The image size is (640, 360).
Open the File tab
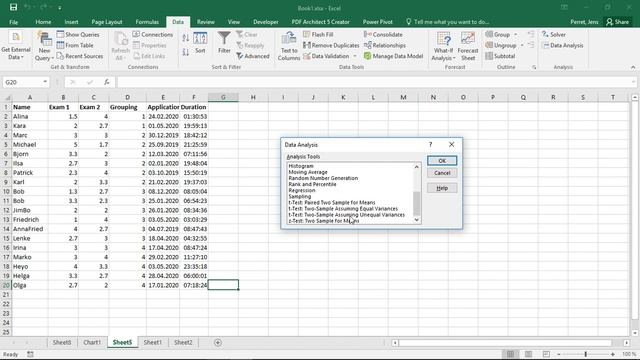point(13,22)
